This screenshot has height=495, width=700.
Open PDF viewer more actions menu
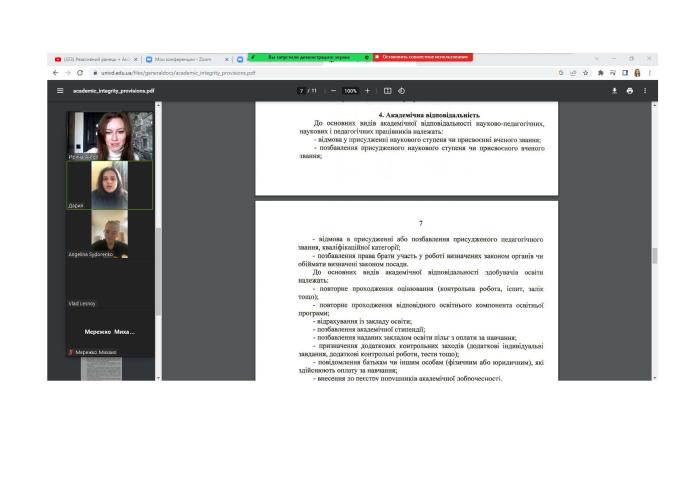(x=645, y=91)
